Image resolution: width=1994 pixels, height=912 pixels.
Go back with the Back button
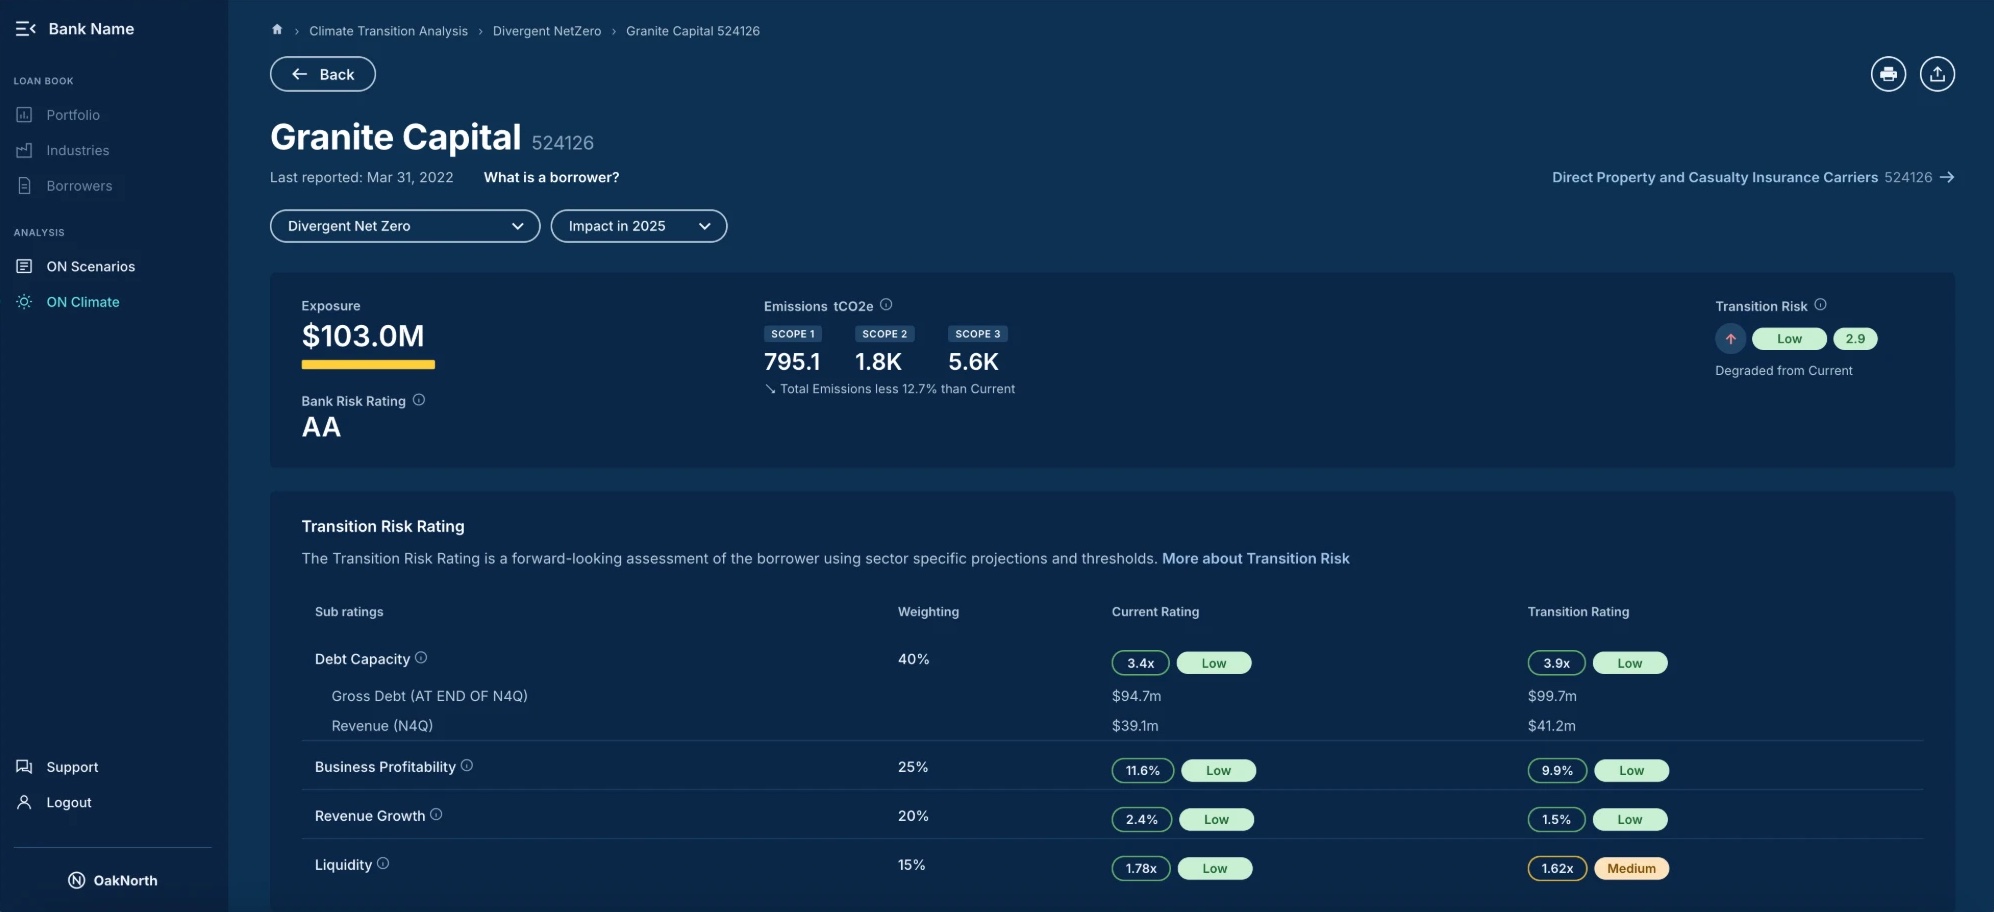pos(323,74)
